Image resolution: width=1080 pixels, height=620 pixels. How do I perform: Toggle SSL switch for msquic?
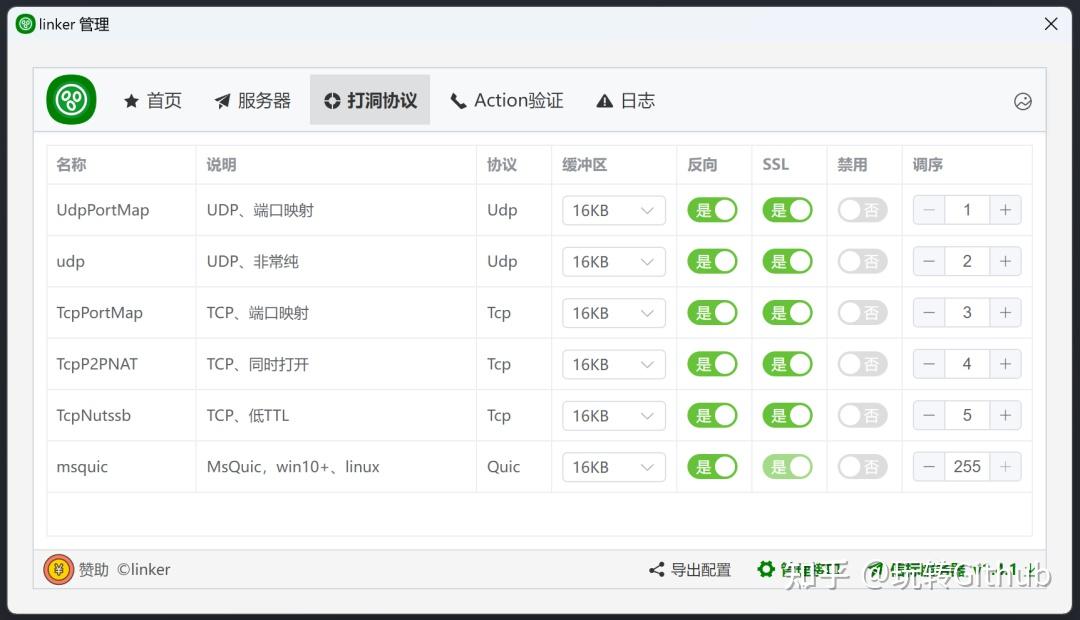[x=787, y=466]
